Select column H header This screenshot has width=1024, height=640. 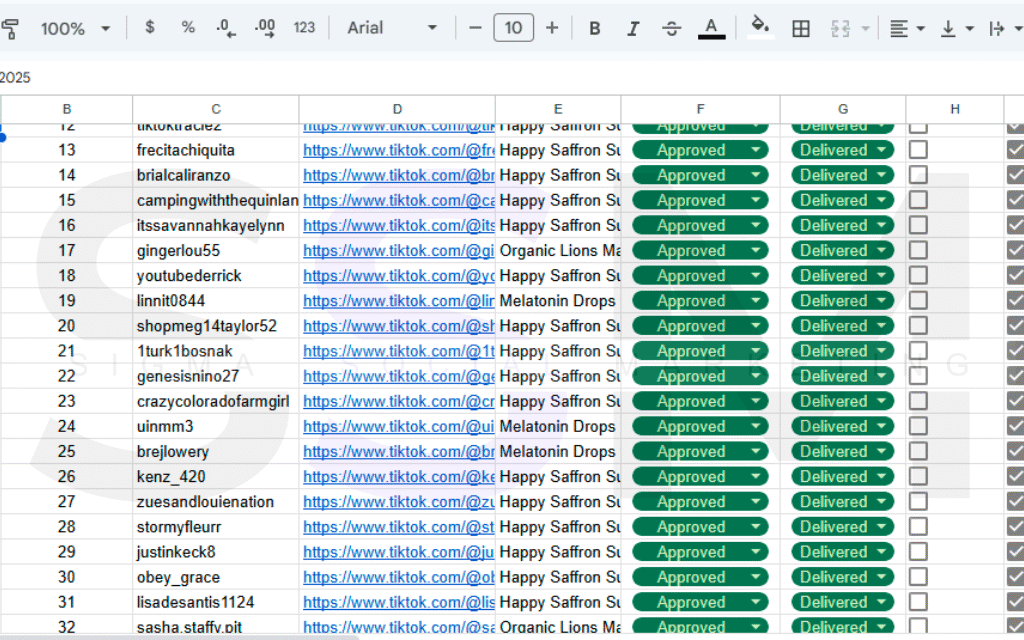coord(955,109)
